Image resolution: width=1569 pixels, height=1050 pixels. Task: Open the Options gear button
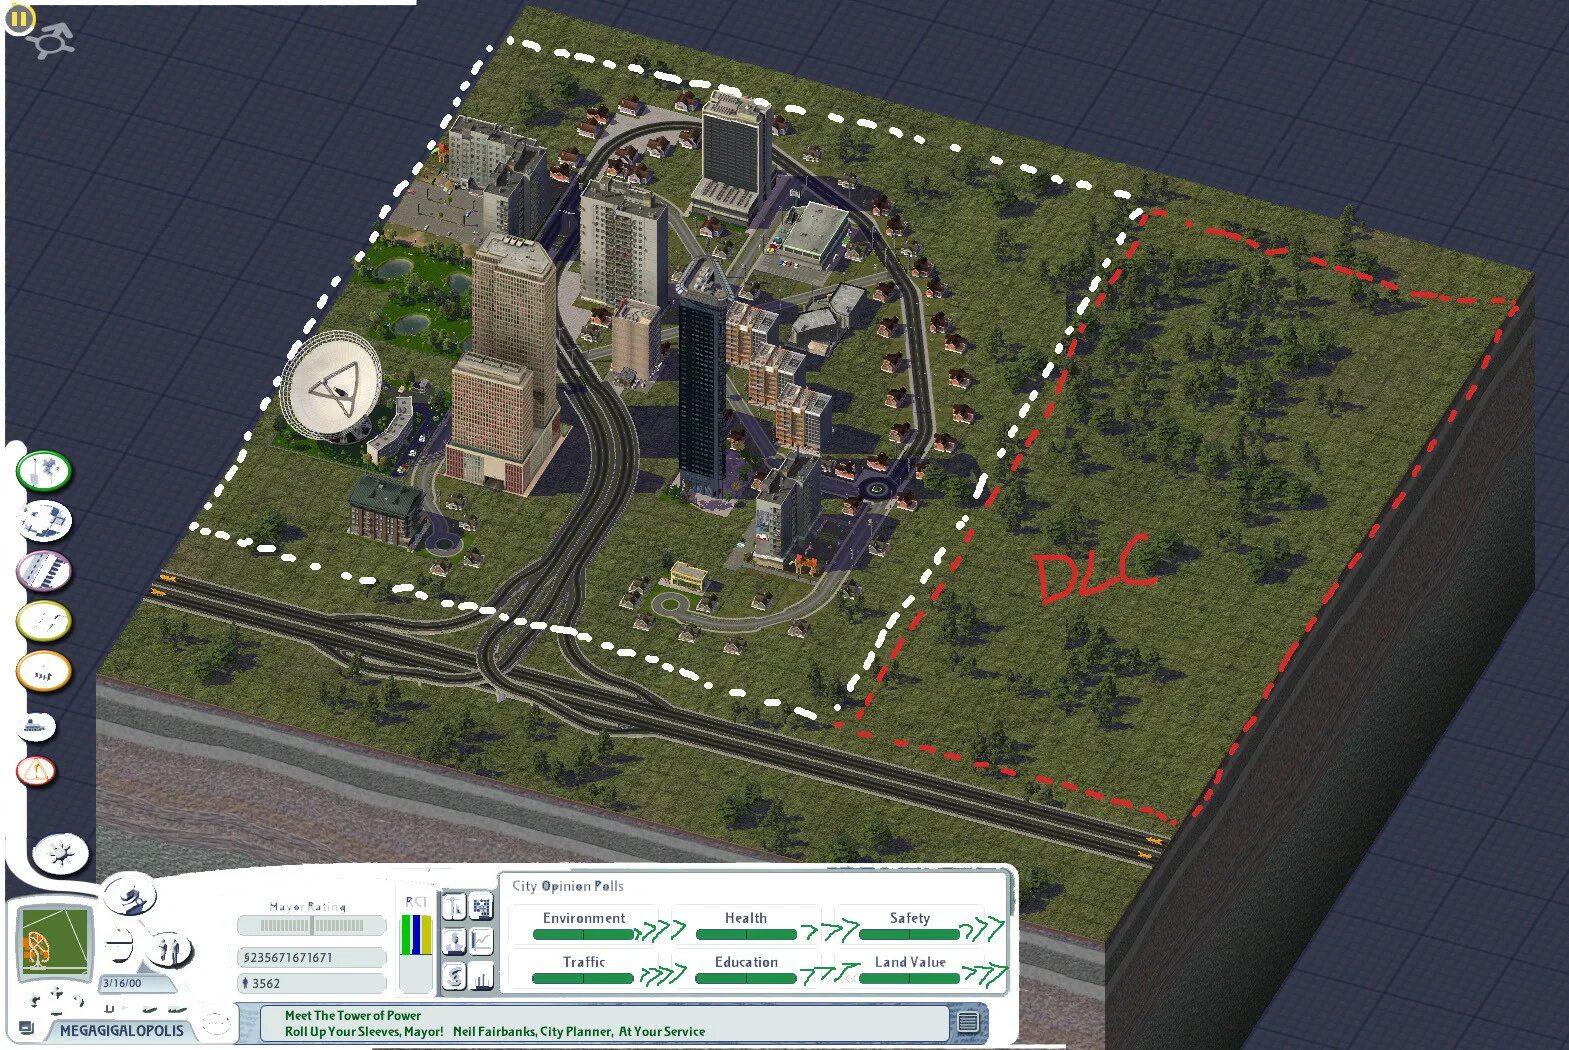[x=61, y=854]
